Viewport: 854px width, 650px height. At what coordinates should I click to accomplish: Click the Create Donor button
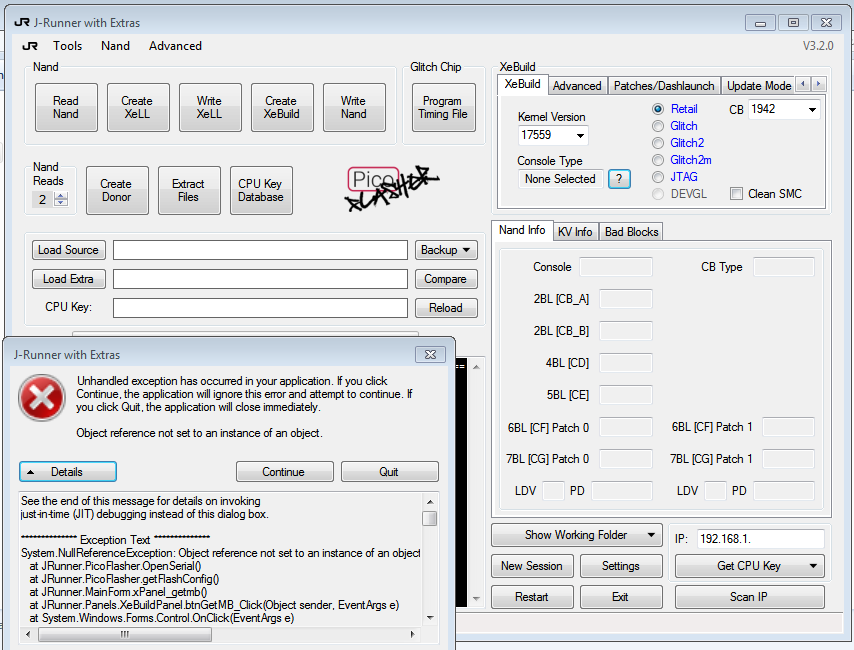point(117,190)
